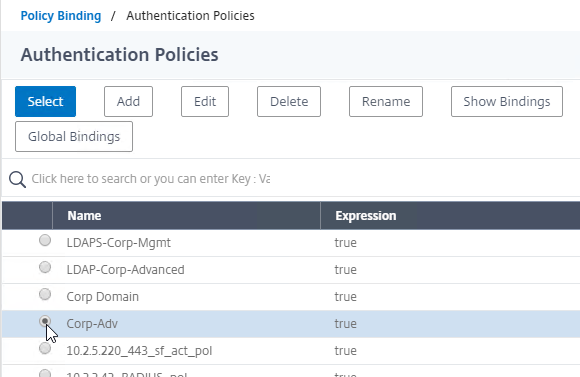580x377 pixels.
Task: Go back to Policy Binding breadcrumb
Action: pos(61,16)
